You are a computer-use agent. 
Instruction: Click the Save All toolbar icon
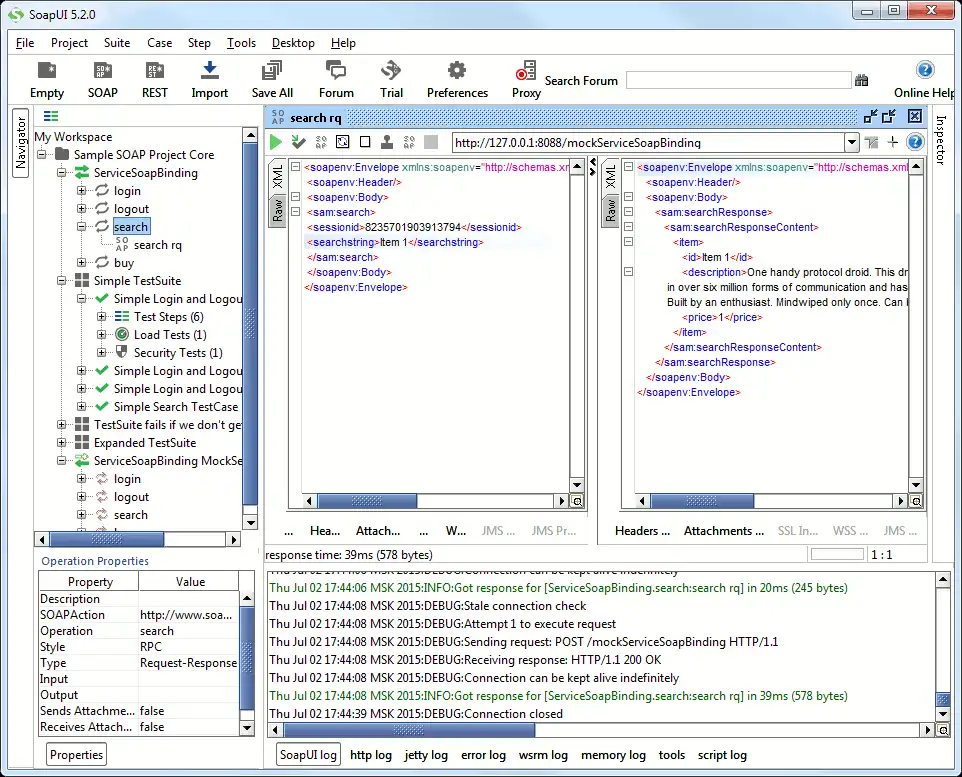coord(271,80)
